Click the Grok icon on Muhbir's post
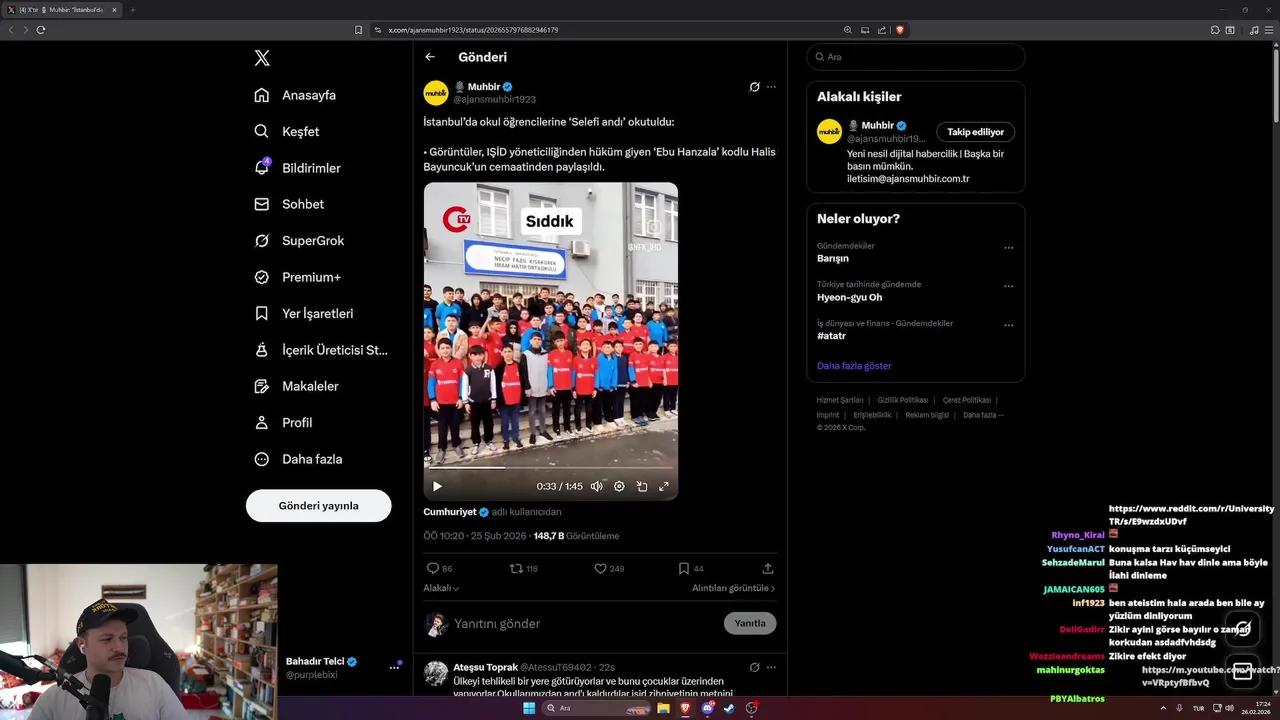 click(x=754, y=87)
